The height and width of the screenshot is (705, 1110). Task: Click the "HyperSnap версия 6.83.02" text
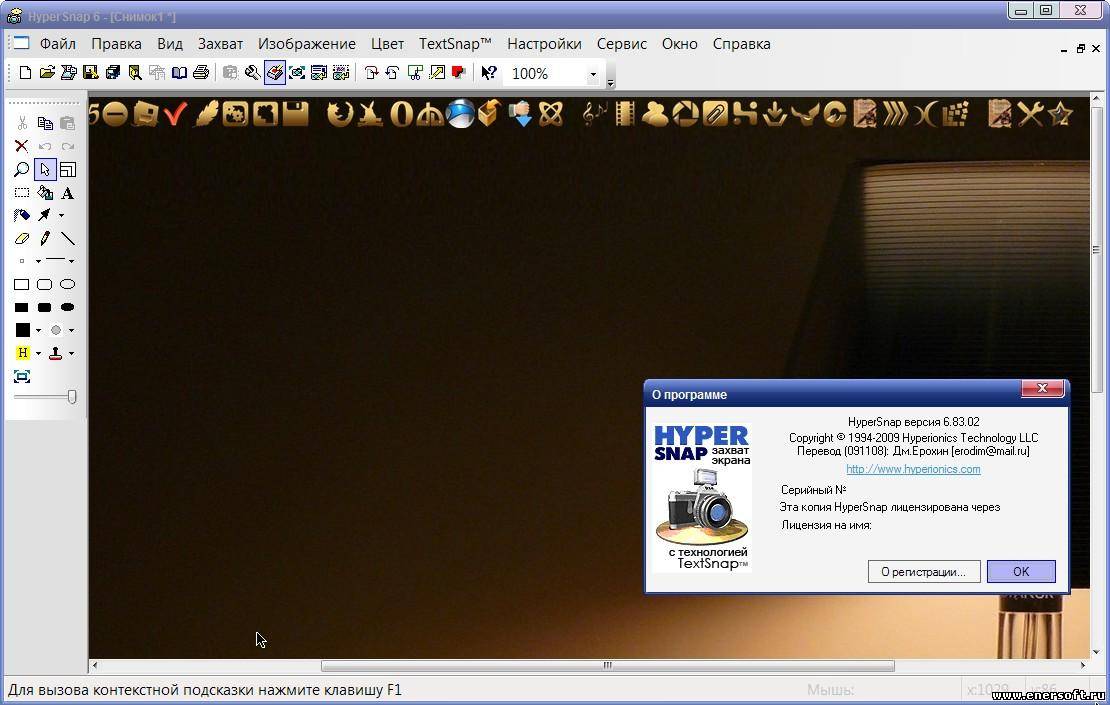click(x=913, y=422)
